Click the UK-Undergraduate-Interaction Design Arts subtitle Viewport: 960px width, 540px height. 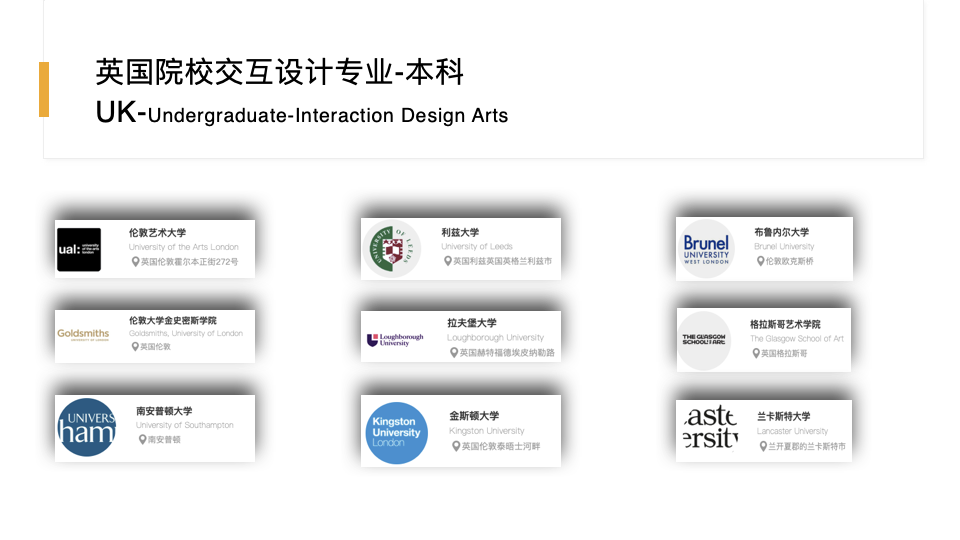coord(302,114)
